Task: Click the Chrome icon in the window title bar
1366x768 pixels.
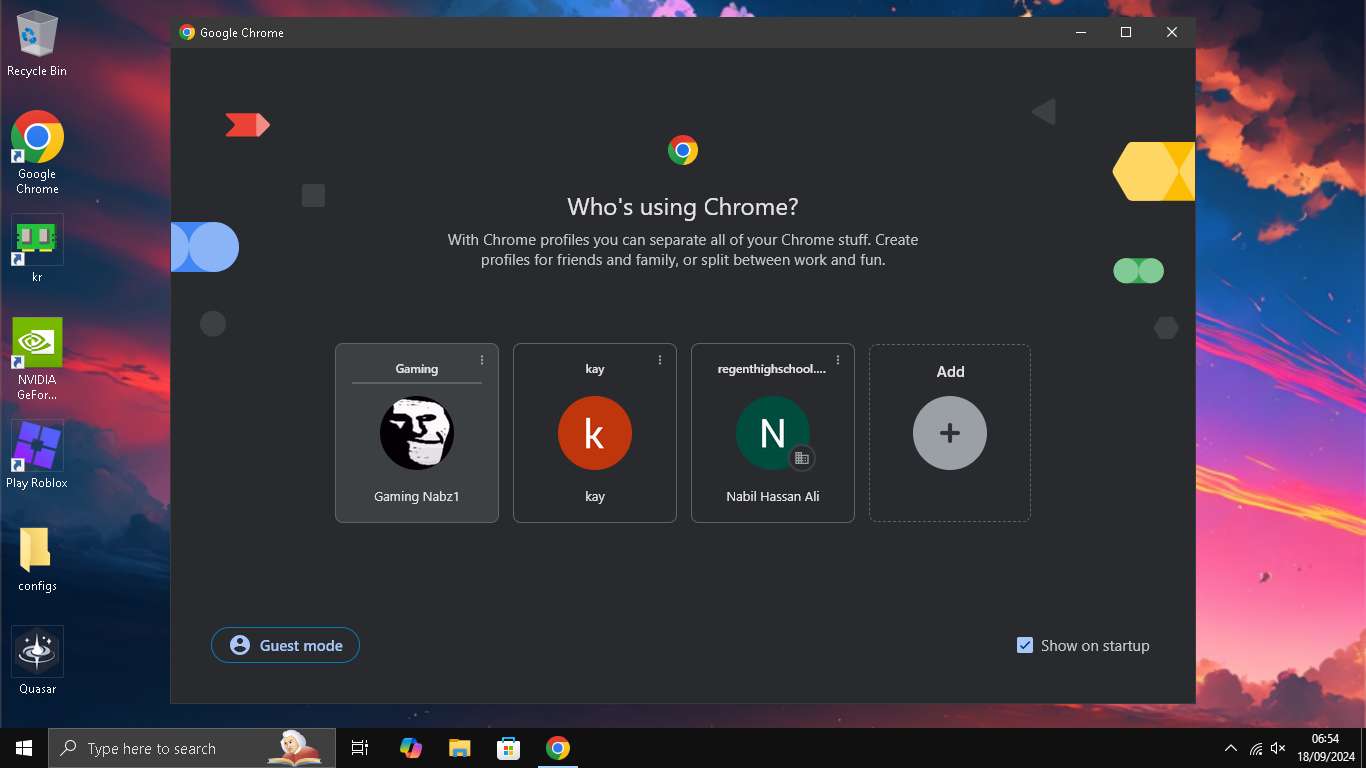Action: pos(187,32)
